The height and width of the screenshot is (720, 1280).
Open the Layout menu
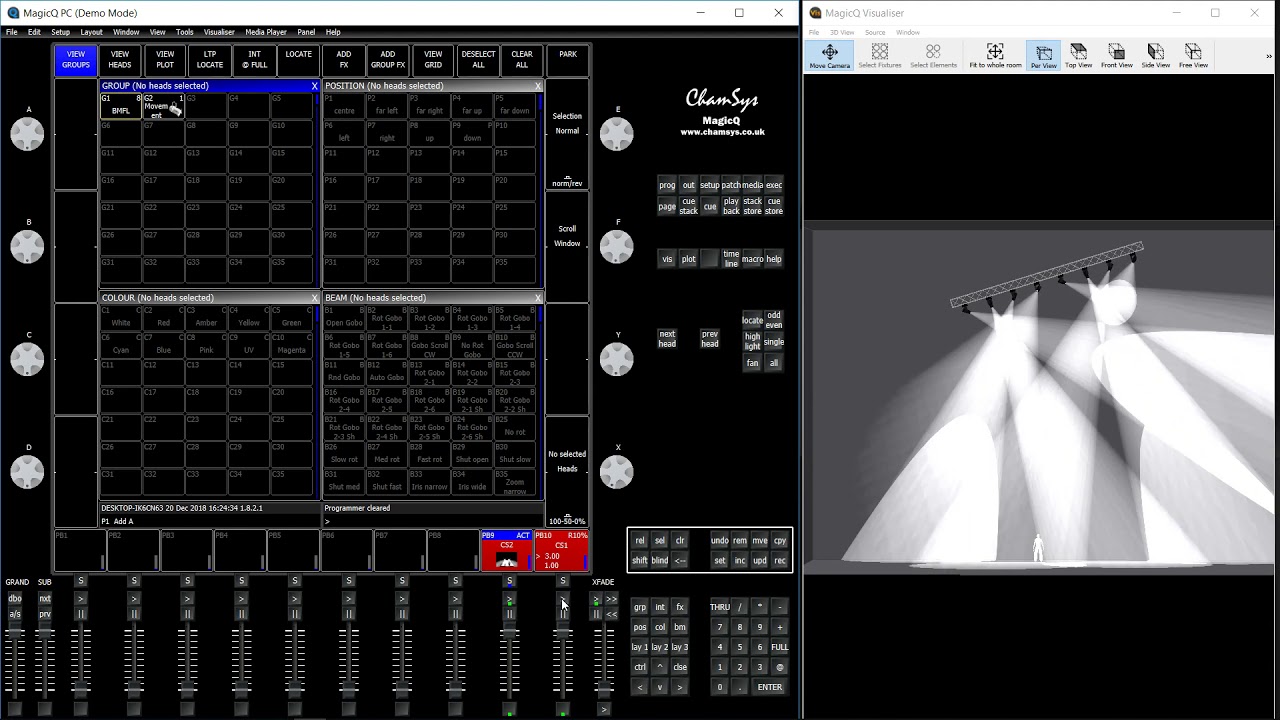[x=92, y=32]
